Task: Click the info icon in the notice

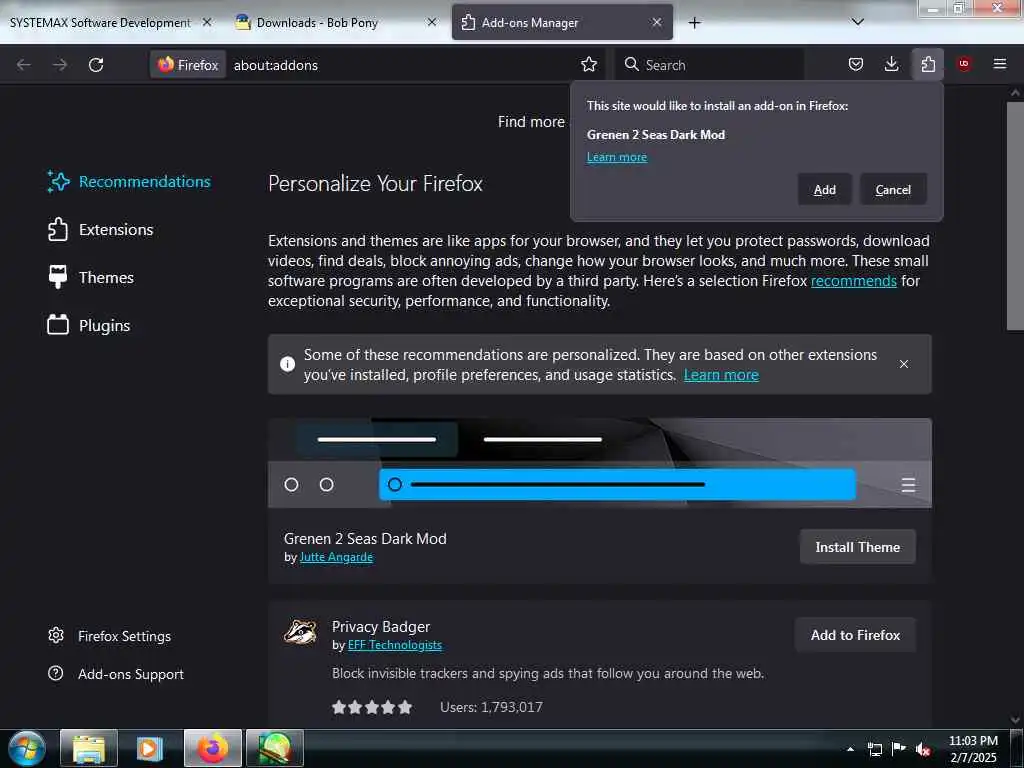Action: [287, 364]
